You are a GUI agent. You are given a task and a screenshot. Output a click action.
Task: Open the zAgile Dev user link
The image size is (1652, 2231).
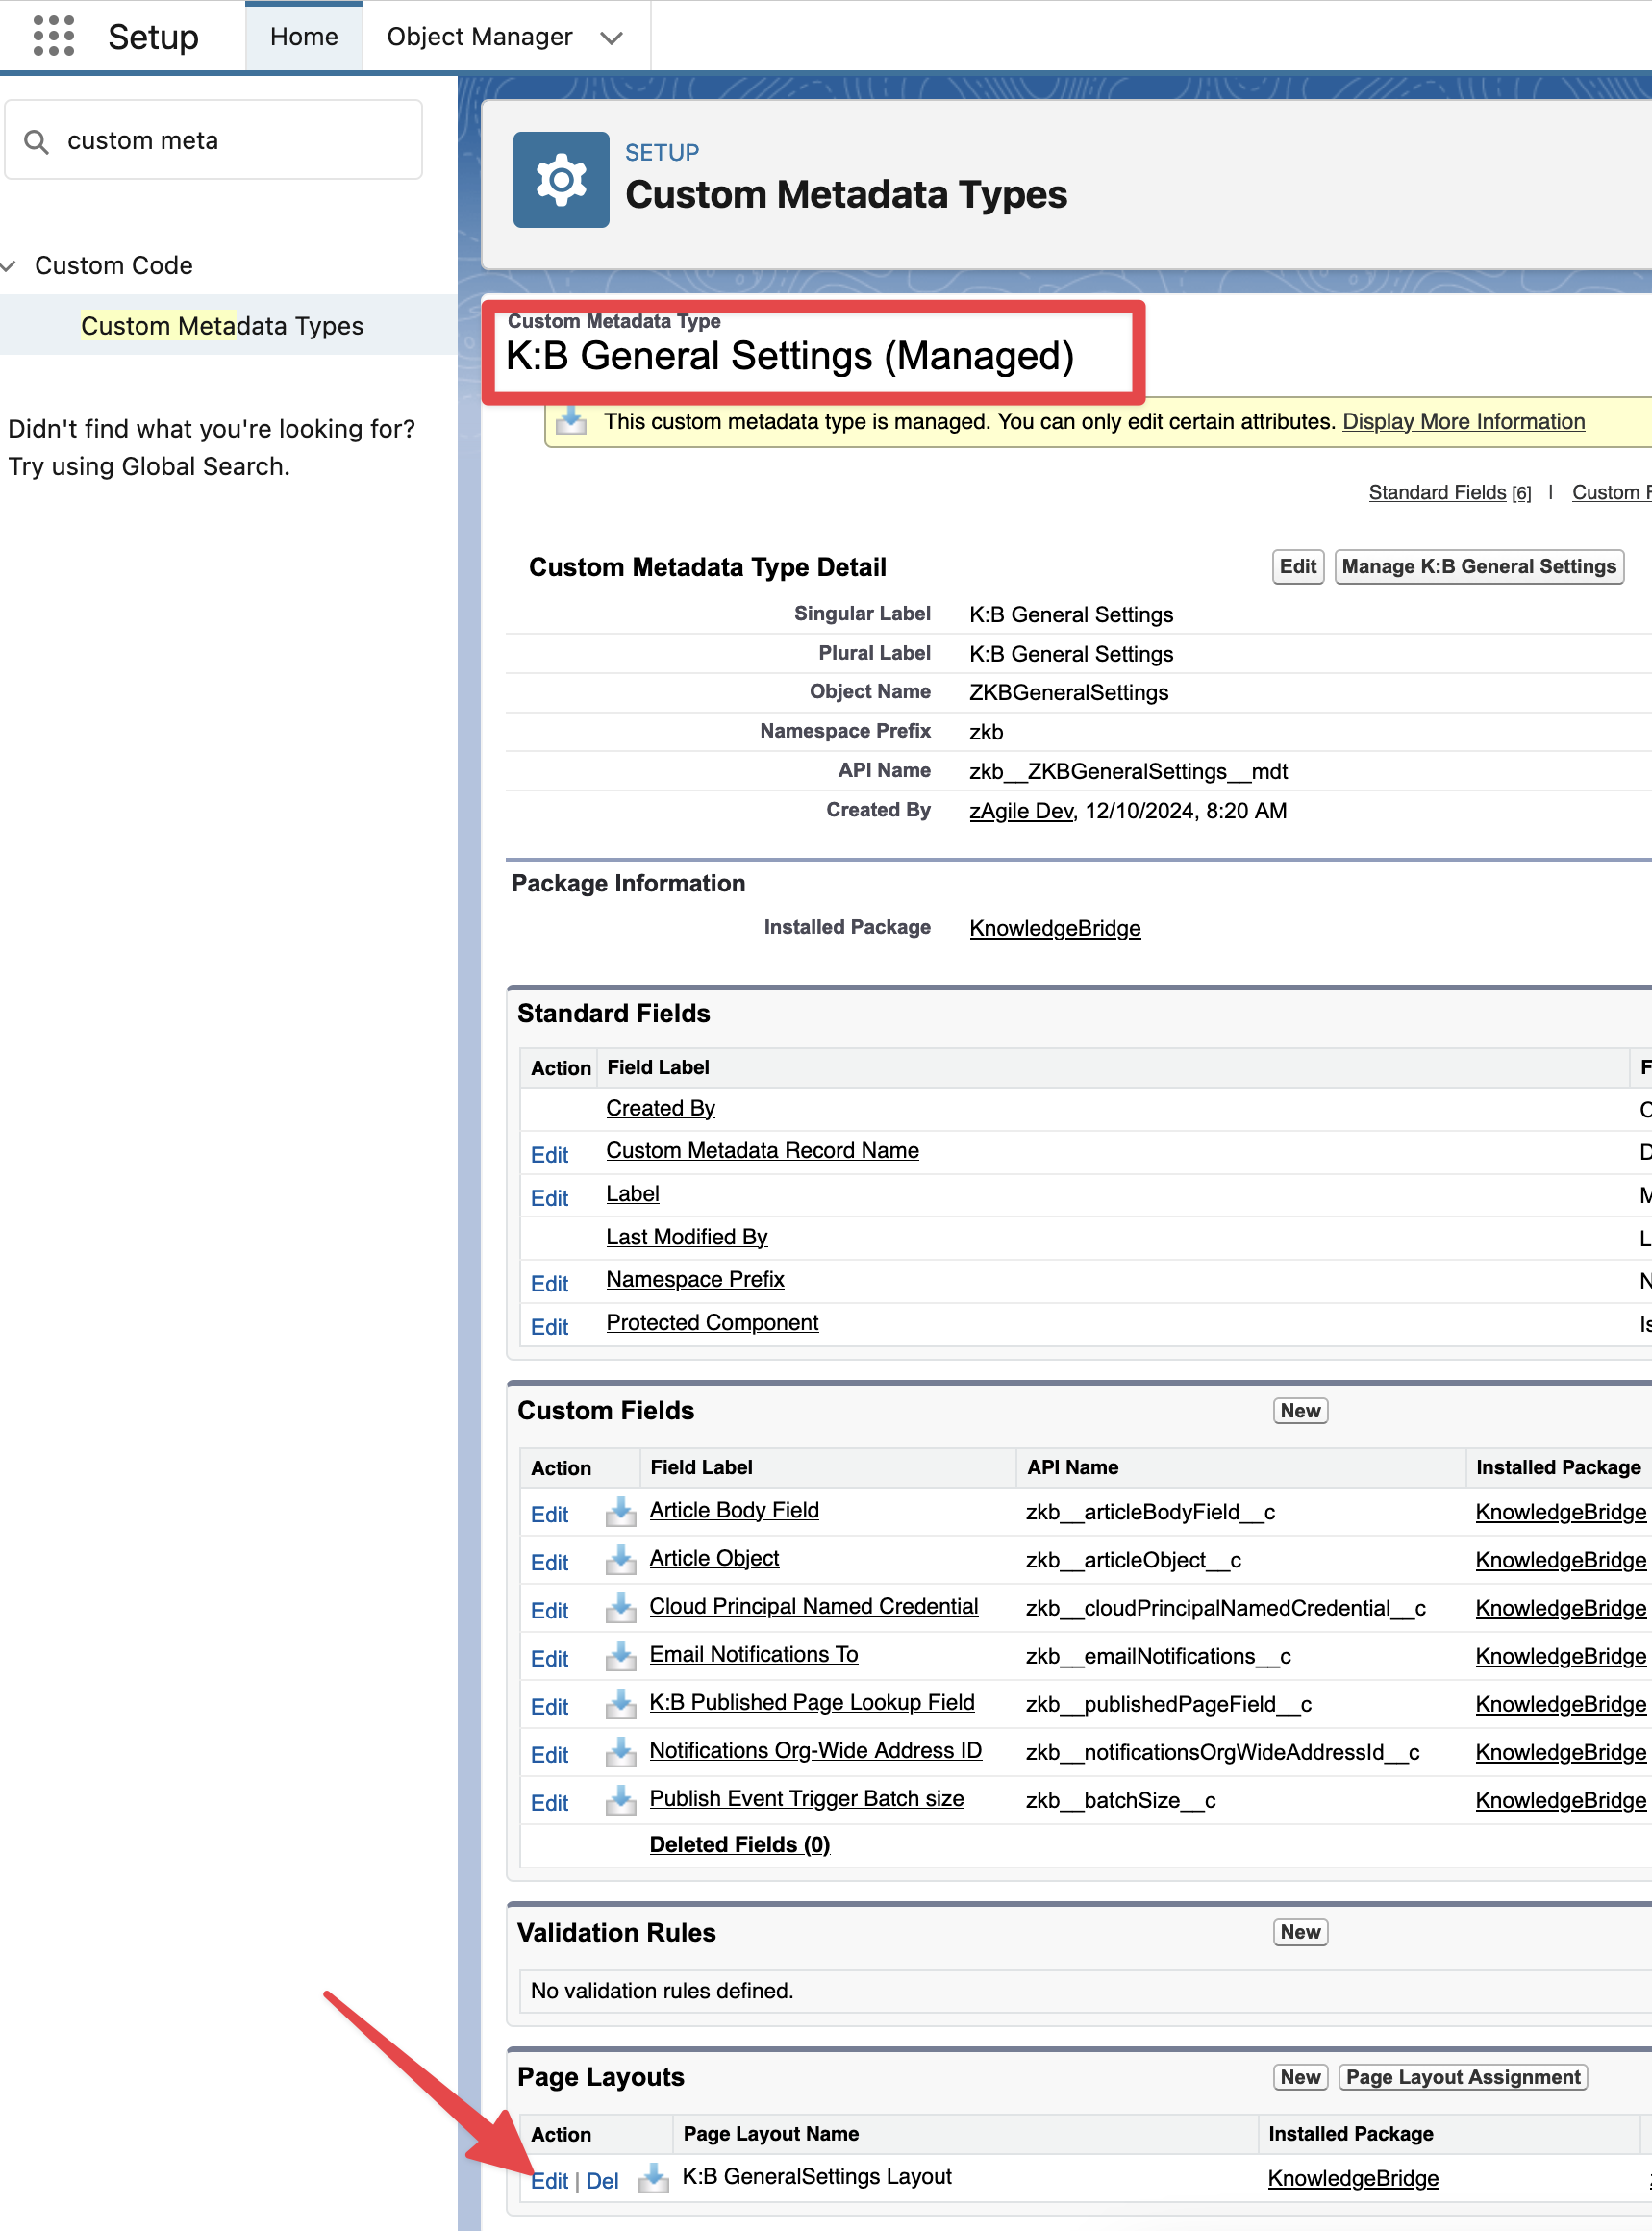coord(1020,810)
